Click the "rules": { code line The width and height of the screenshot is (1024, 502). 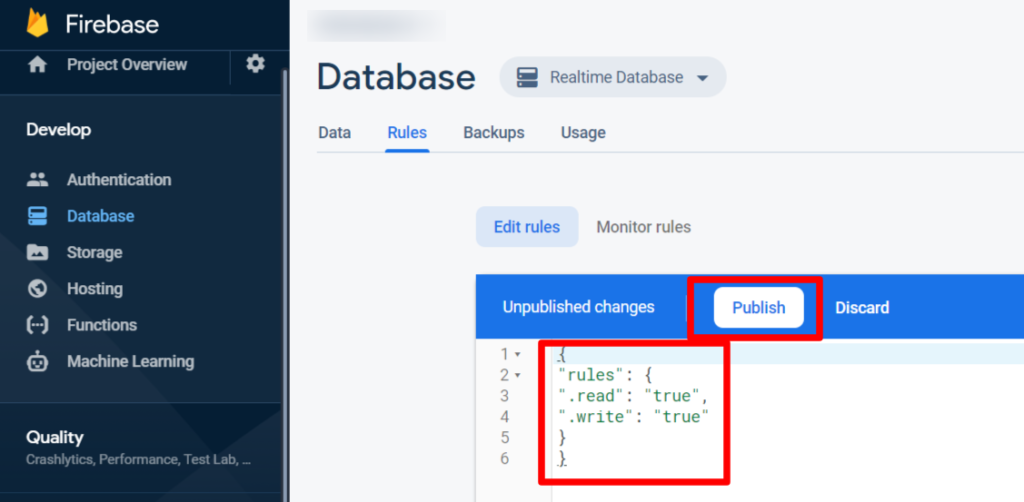point(605,375)
